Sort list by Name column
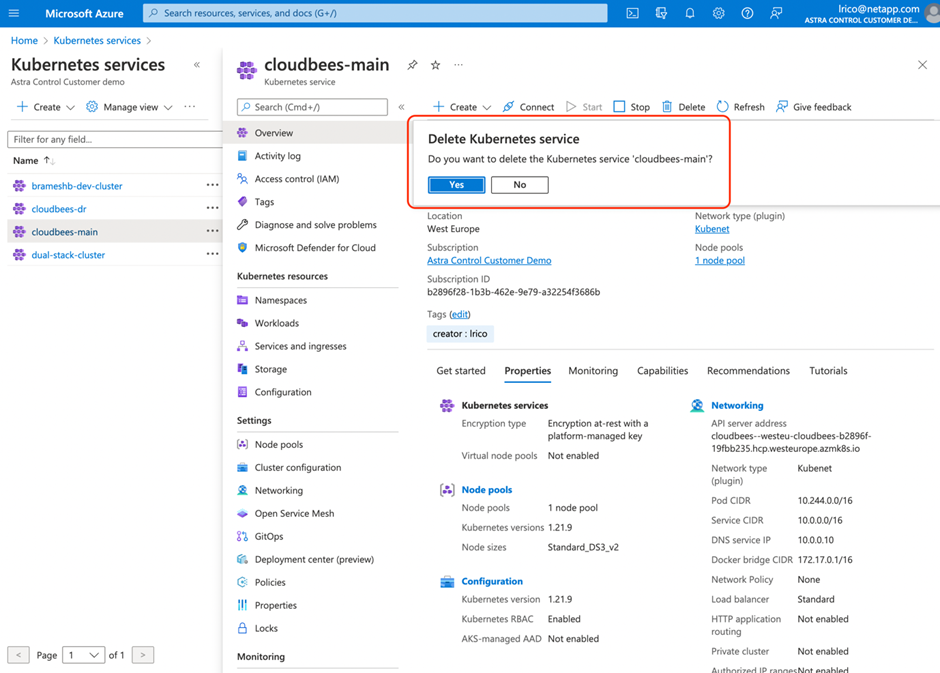The image size is (940, 673). click(34, 161)
